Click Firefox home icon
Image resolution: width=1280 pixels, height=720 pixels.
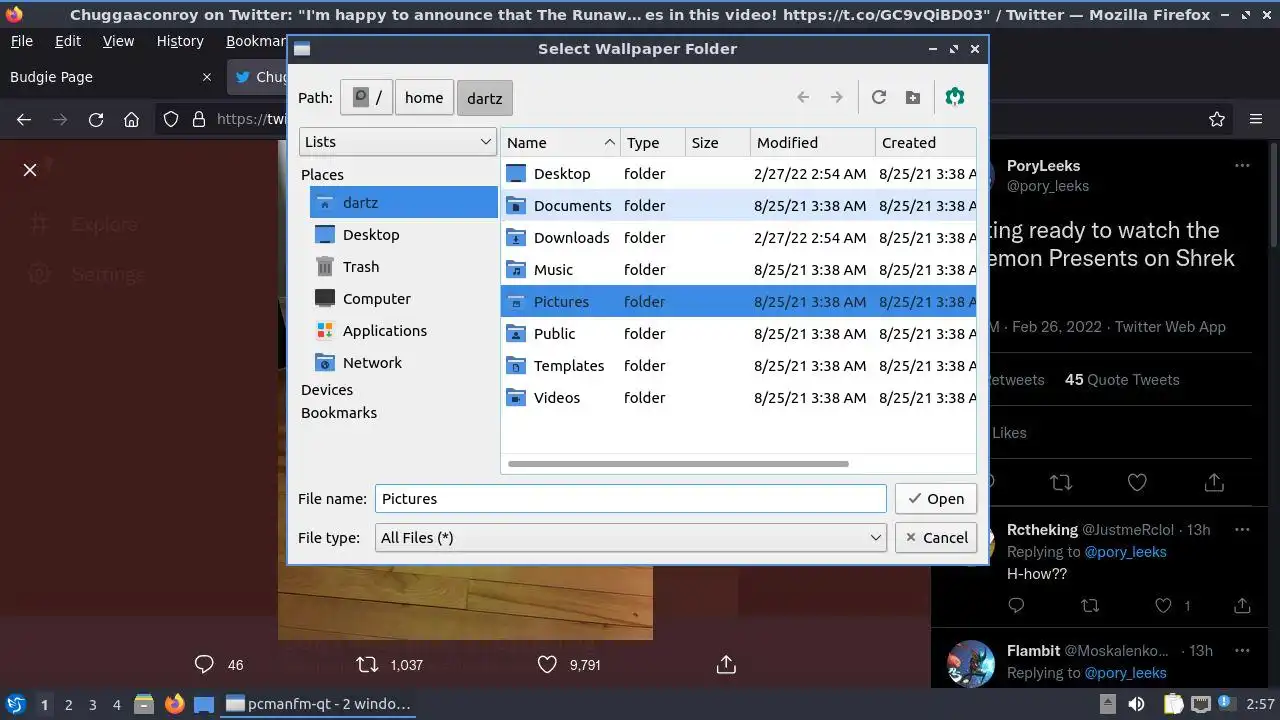point(131,119)
